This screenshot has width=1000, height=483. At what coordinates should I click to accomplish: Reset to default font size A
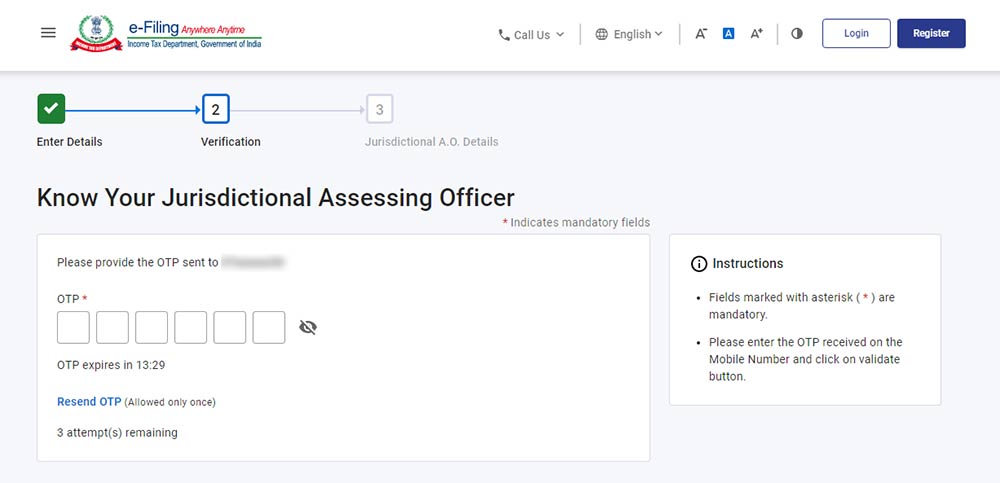tap(728, 34)
